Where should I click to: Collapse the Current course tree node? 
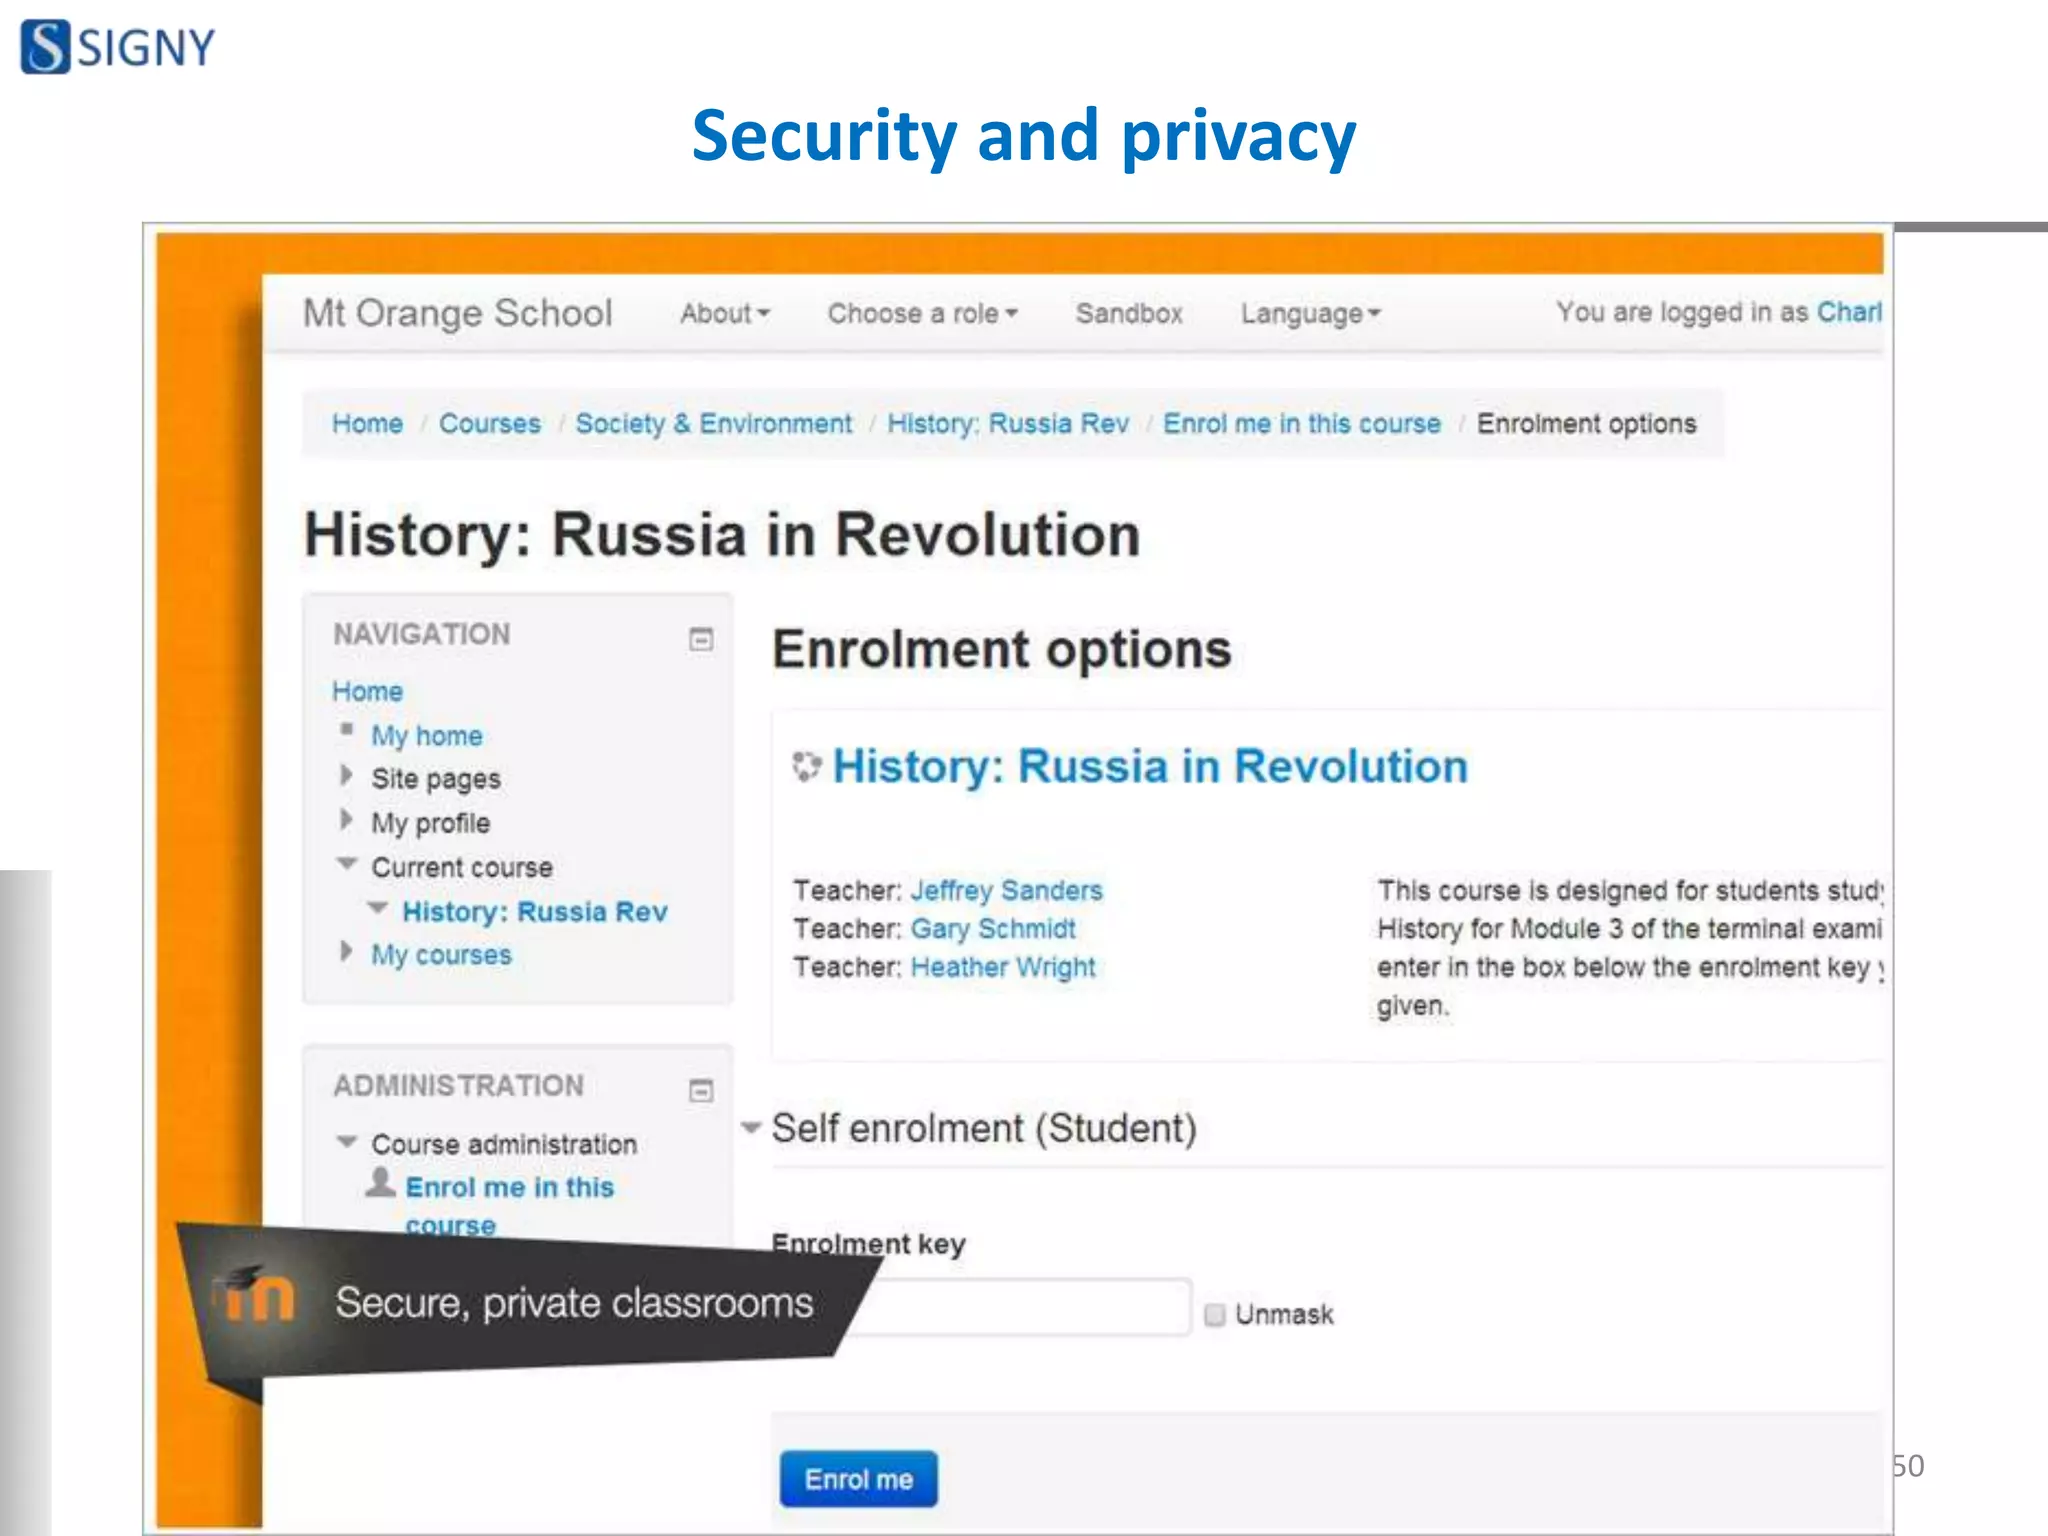click(347, 864)
